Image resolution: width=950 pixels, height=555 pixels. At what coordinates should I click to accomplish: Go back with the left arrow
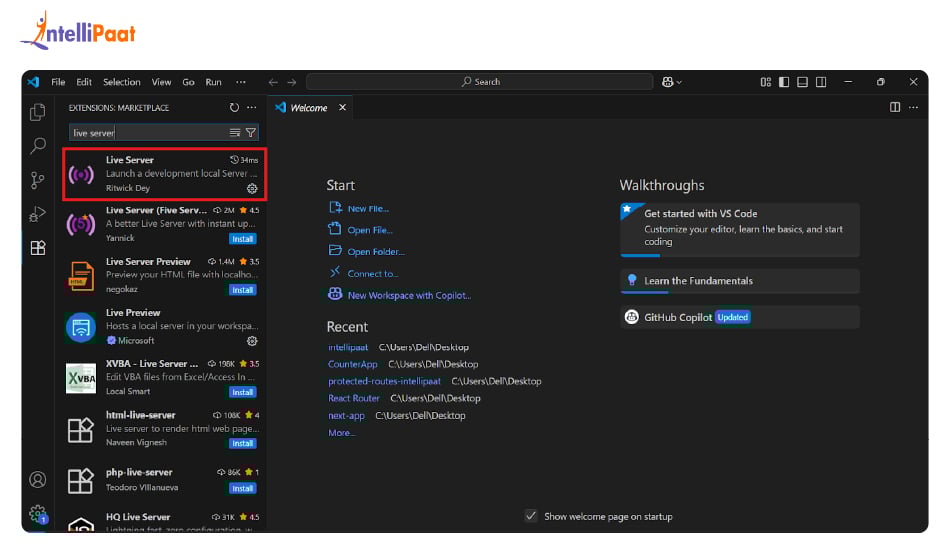pos(273,82)
